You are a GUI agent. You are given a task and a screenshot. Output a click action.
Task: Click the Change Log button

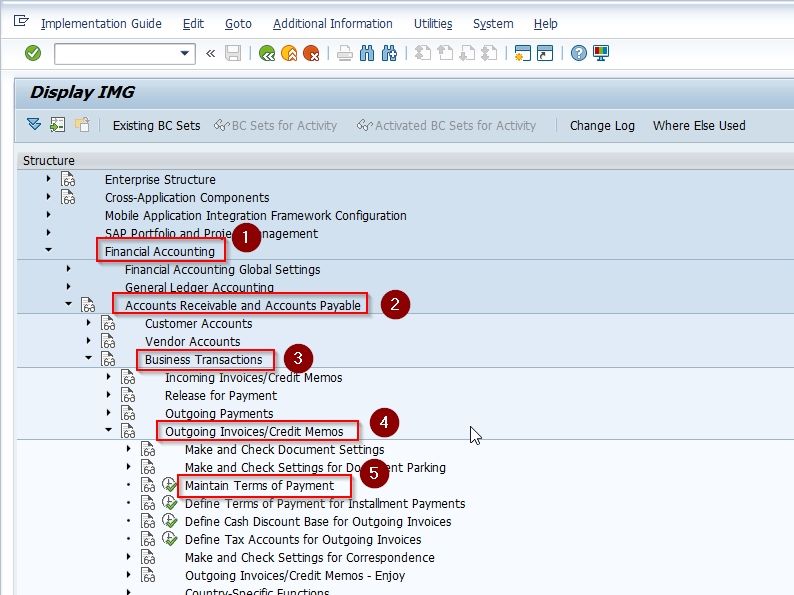point(602,126)
